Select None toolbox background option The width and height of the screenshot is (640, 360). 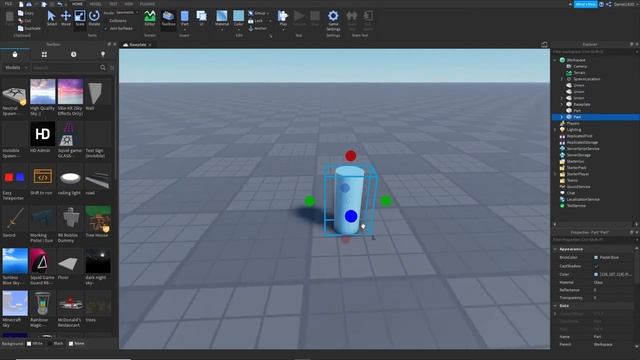coord(77,344)
